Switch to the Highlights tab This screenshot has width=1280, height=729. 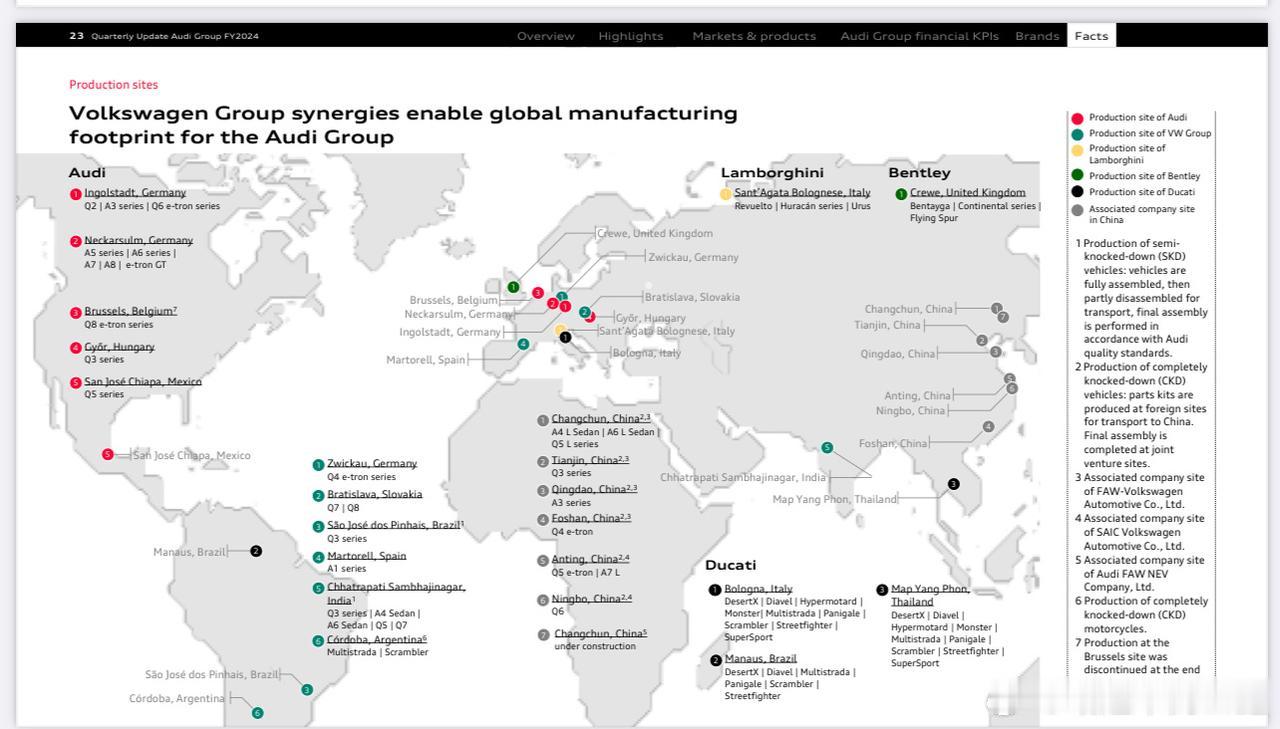point(631,36)
